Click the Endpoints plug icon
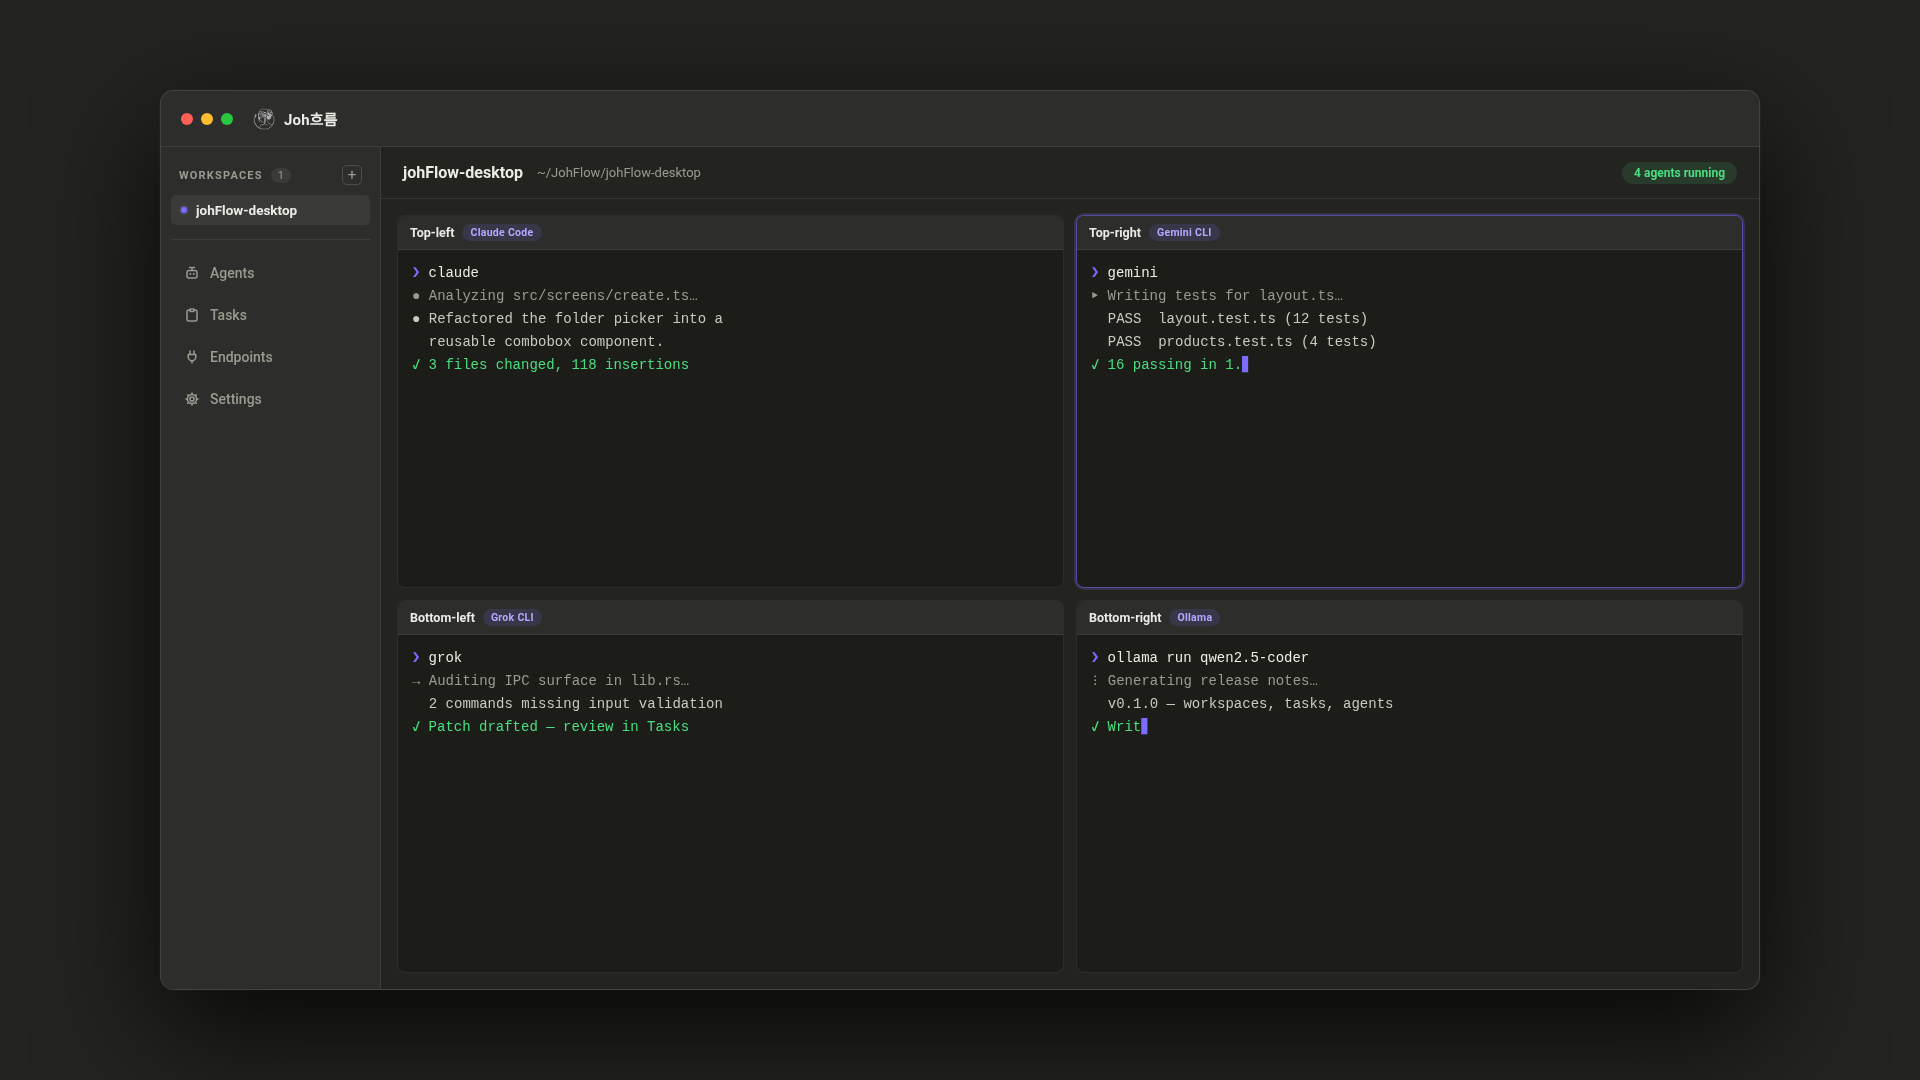Viewport: 1920px width, 1080px height. tap(192, 357)
